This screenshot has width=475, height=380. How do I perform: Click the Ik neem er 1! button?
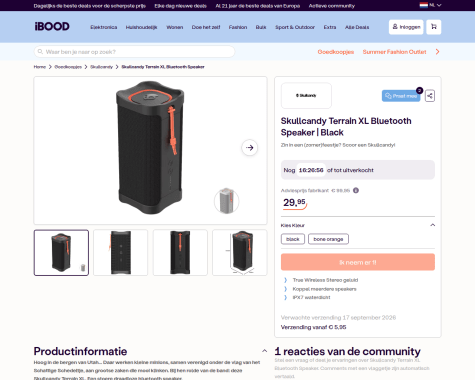pos(358,262)
